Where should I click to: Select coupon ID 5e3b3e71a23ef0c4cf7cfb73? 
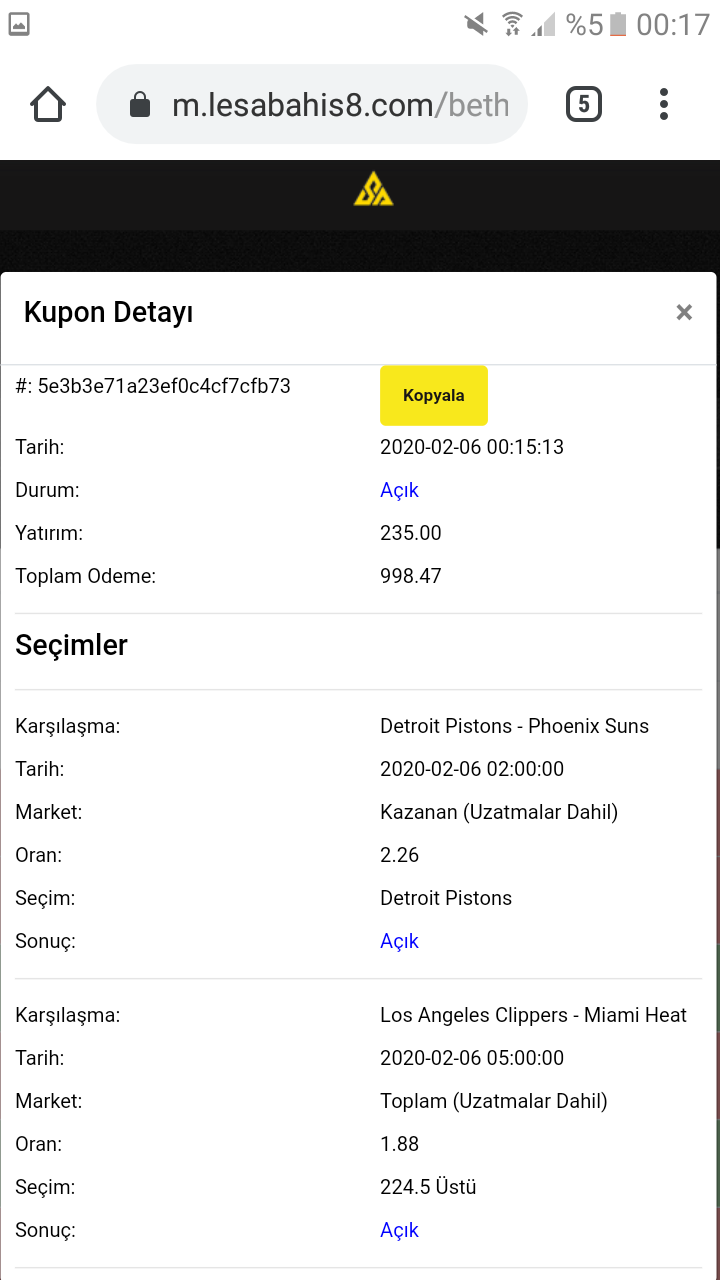coord(164,386)
